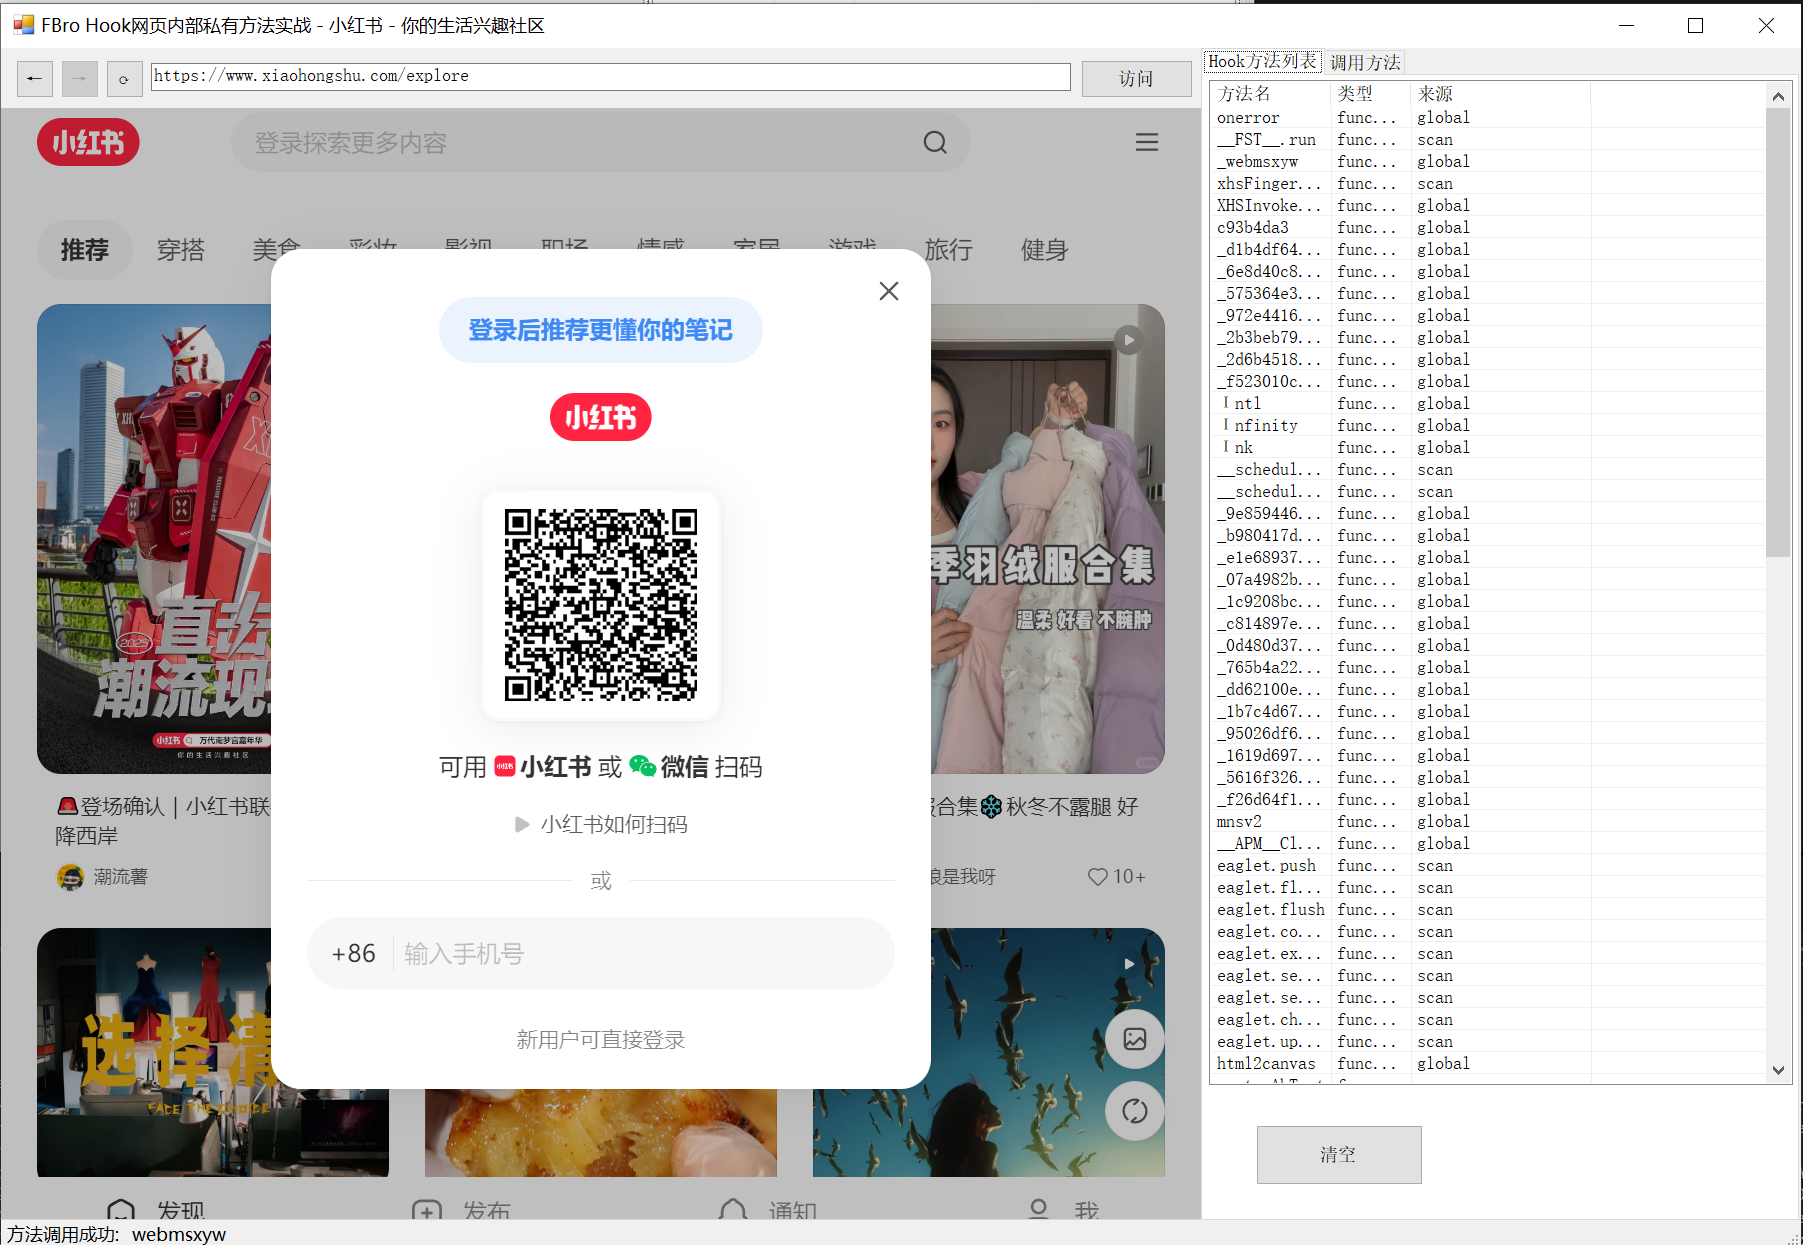Select the _9e859446... method row
The width and height of the screenshot is (1803, 1245).
1487,514
